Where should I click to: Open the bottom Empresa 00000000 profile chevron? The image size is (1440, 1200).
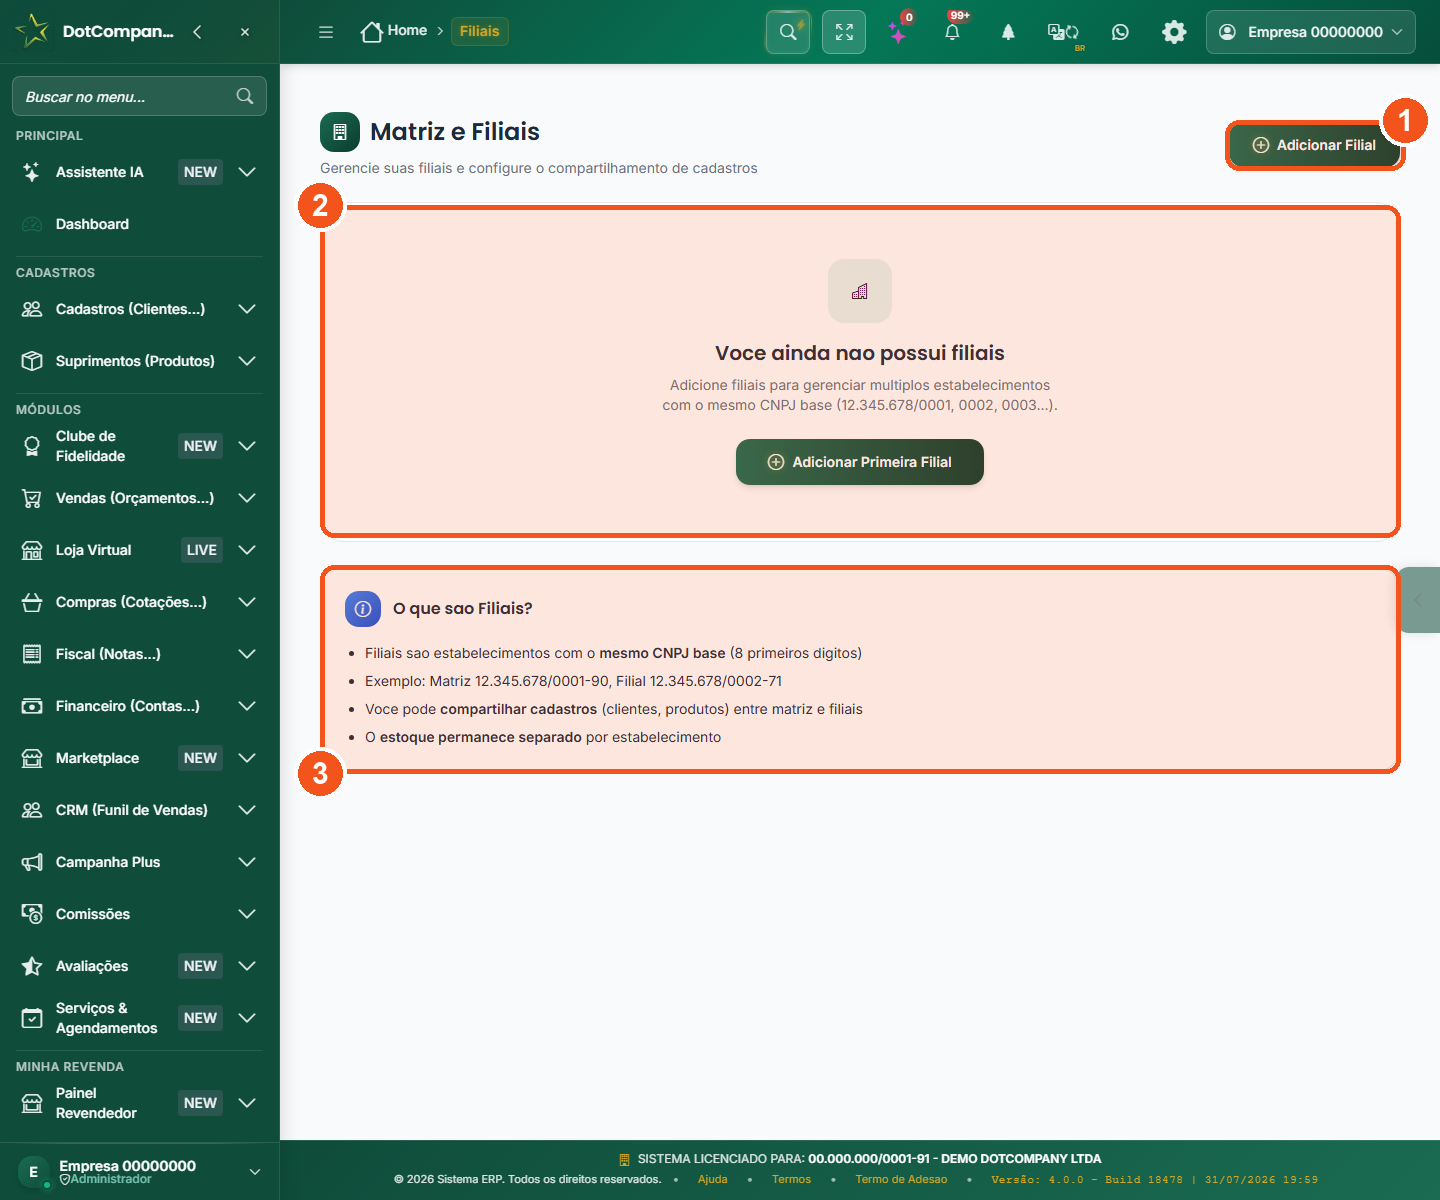(x=255, y=1172)
